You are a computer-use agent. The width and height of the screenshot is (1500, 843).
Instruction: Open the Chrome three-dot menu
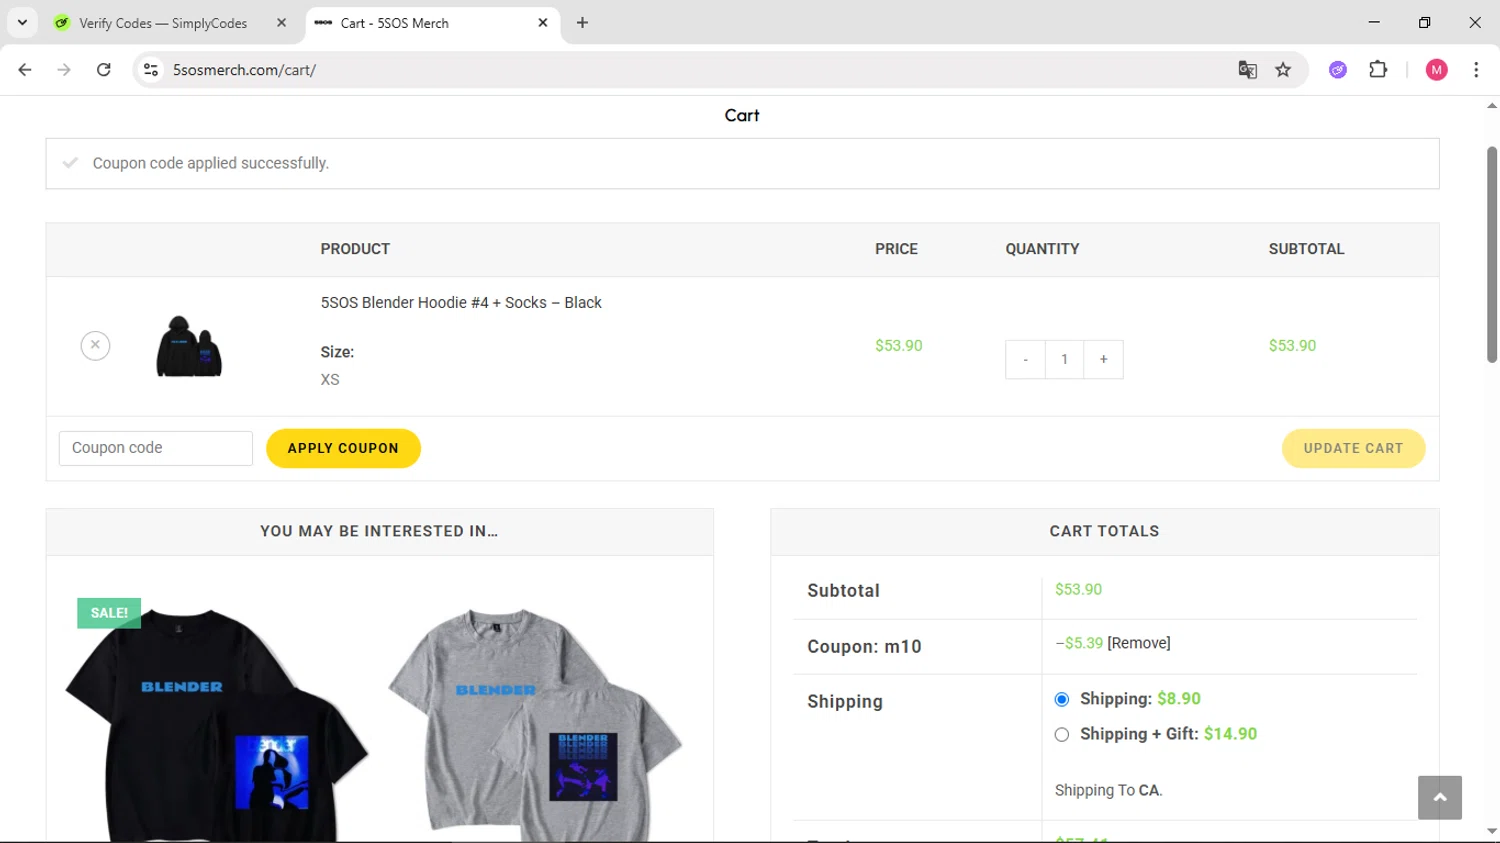(x=1476, y=70)
